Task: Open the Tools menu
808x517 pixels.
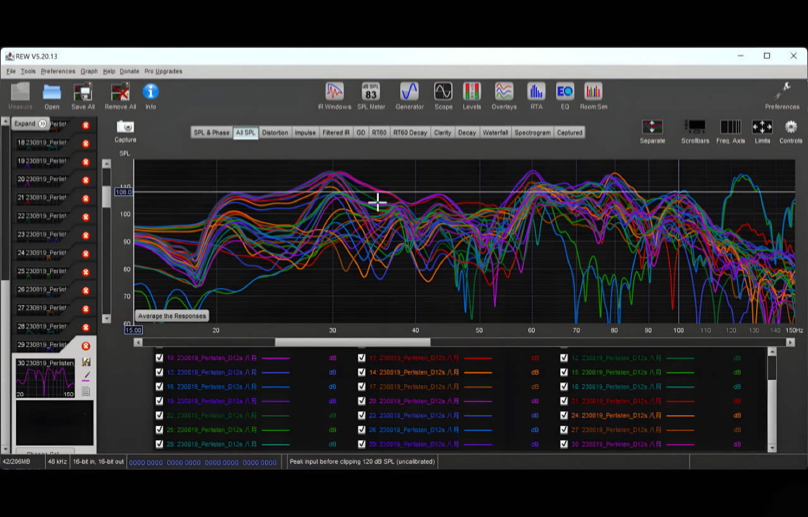Action: pyautogui.click(x=28, y=71)
